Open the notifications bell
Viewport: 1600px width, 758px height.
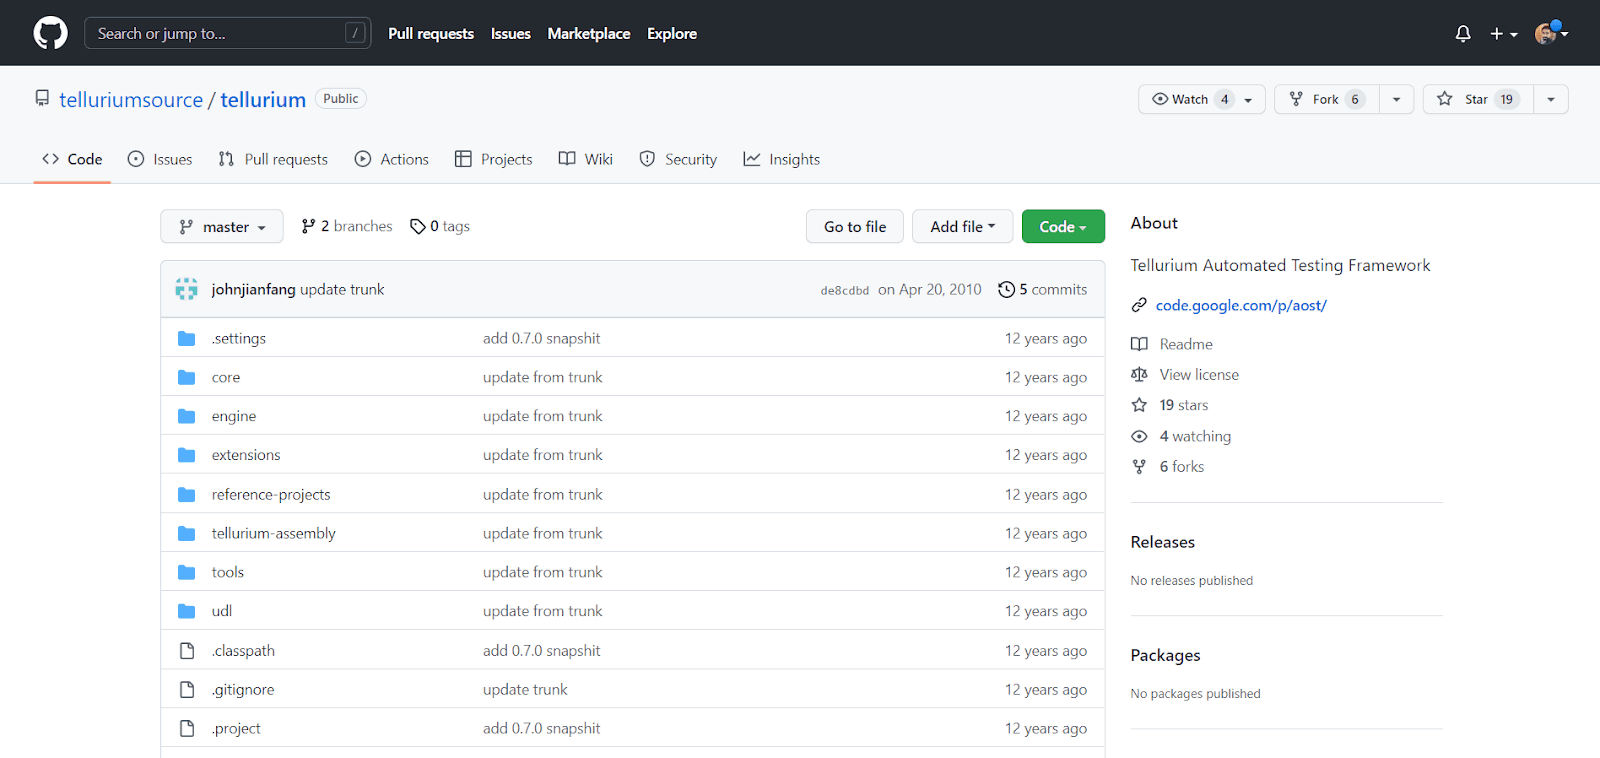click(x=1462, y=34)
